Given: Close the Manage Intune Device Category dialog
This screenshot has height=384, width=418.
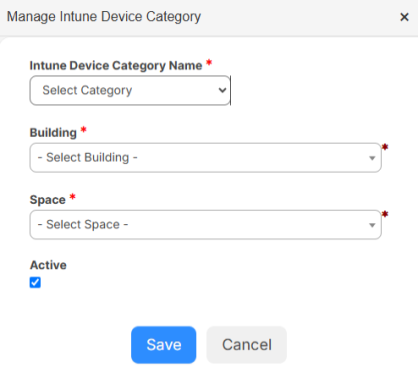Looking at the screenshot, I should pos(404,17).
